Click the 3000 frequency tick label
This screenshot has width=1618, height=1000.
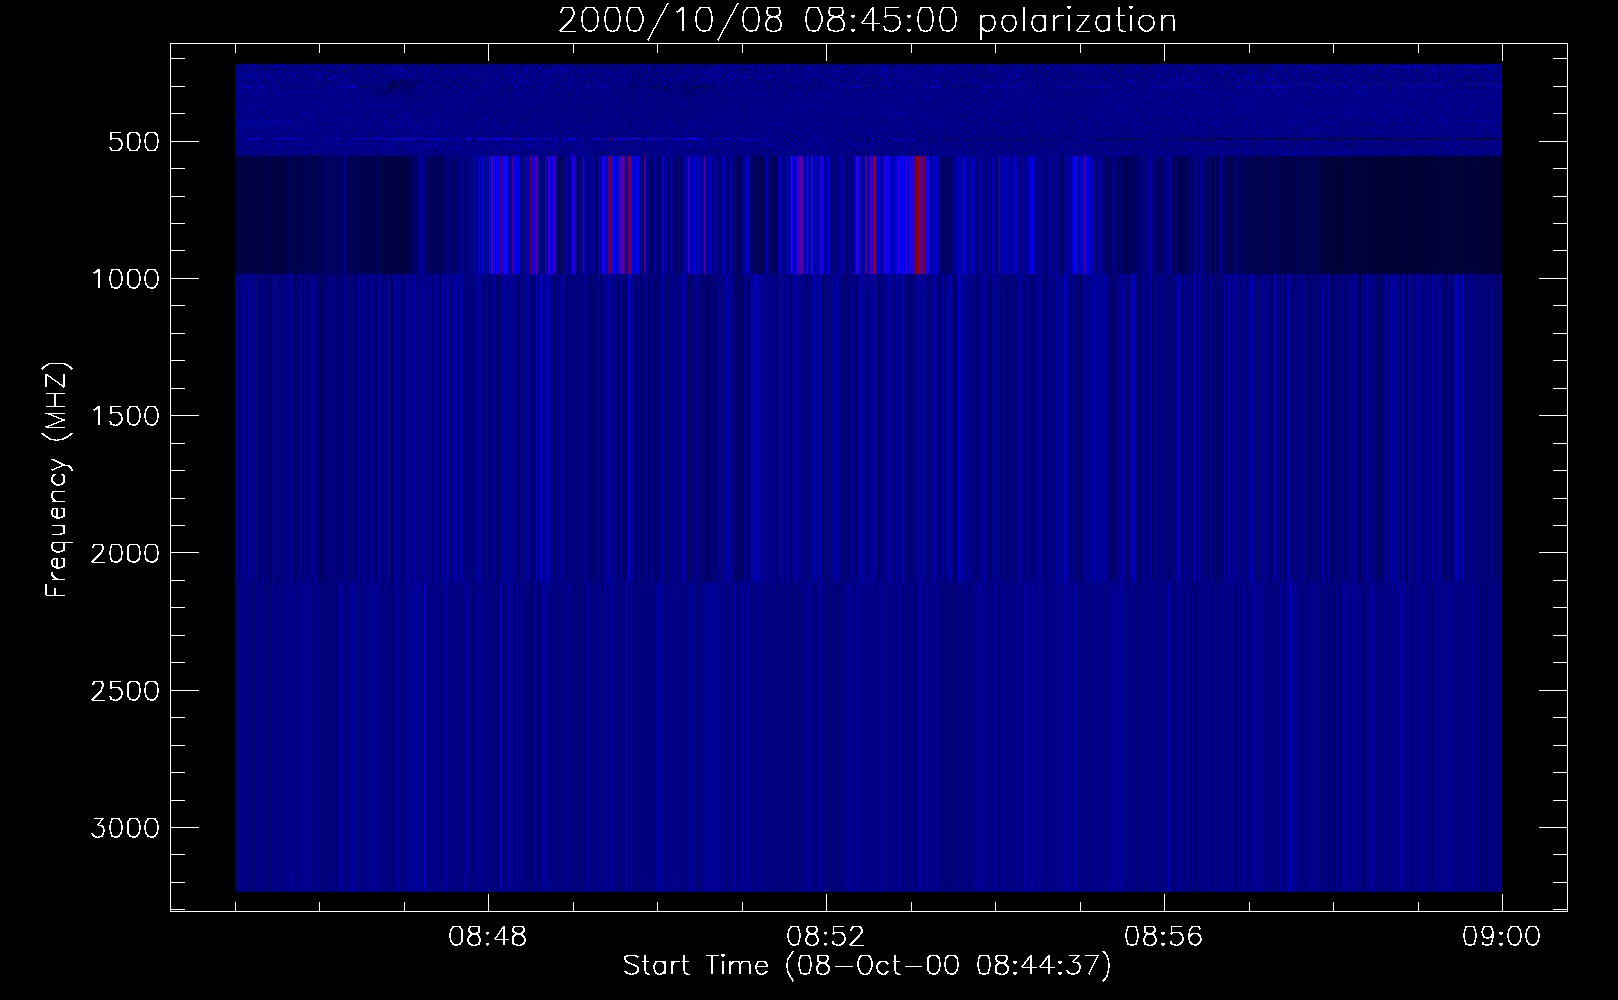click(125, 828)
